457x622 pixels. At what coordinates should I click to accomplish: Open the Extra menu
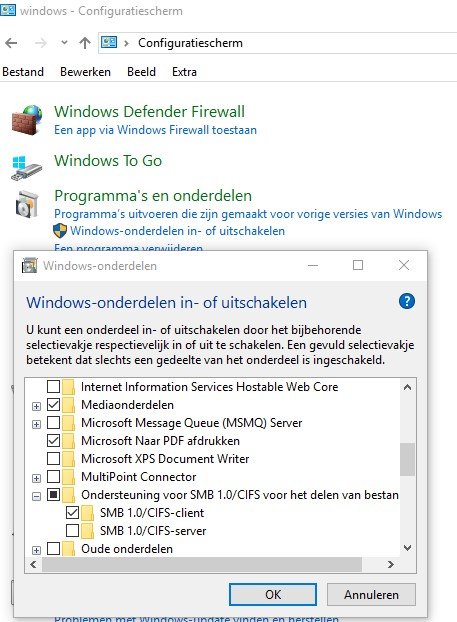(x=184, y=72)
